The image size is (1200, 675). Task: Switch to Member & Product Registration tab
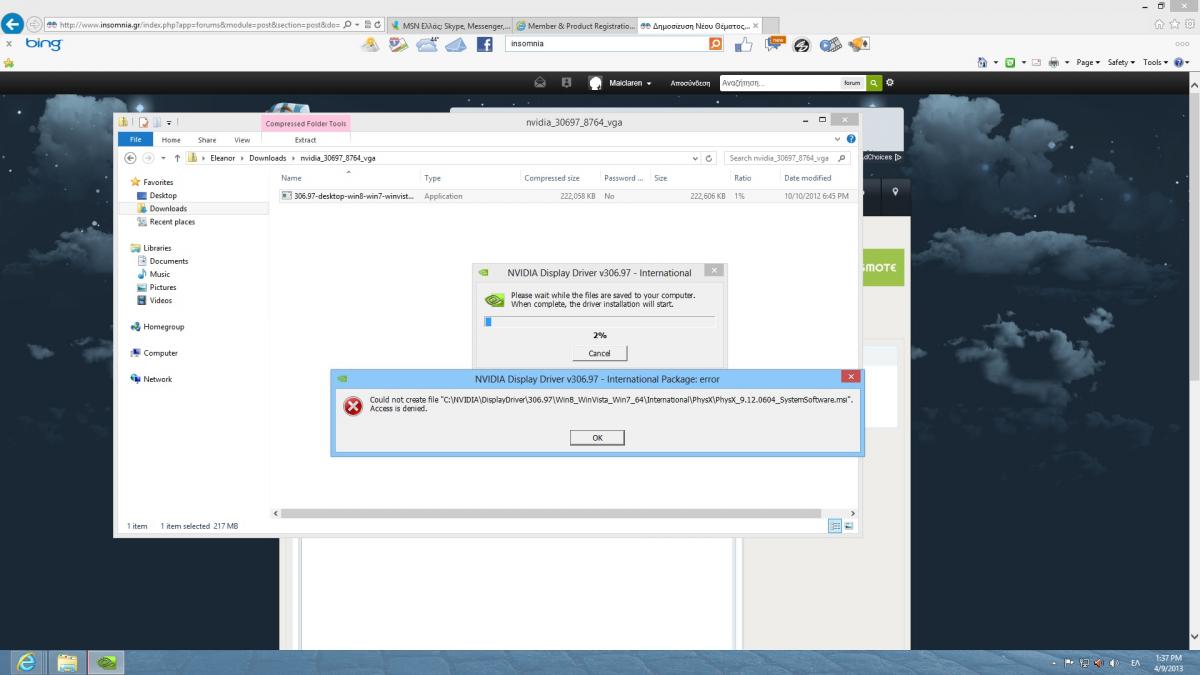[x=574, y=25]
